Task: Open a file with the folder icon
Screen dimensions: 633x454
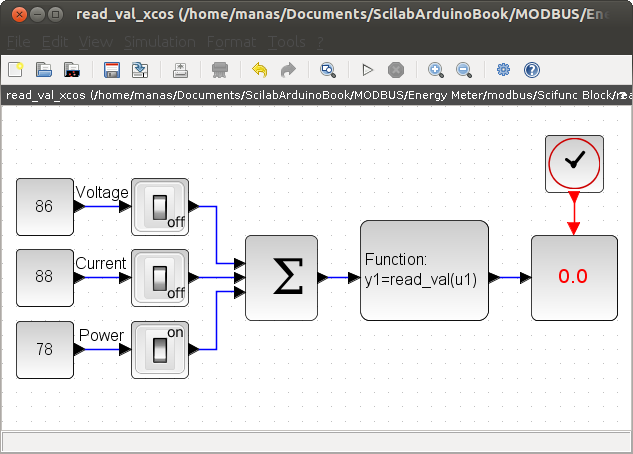Action: (x=44, y=70)
